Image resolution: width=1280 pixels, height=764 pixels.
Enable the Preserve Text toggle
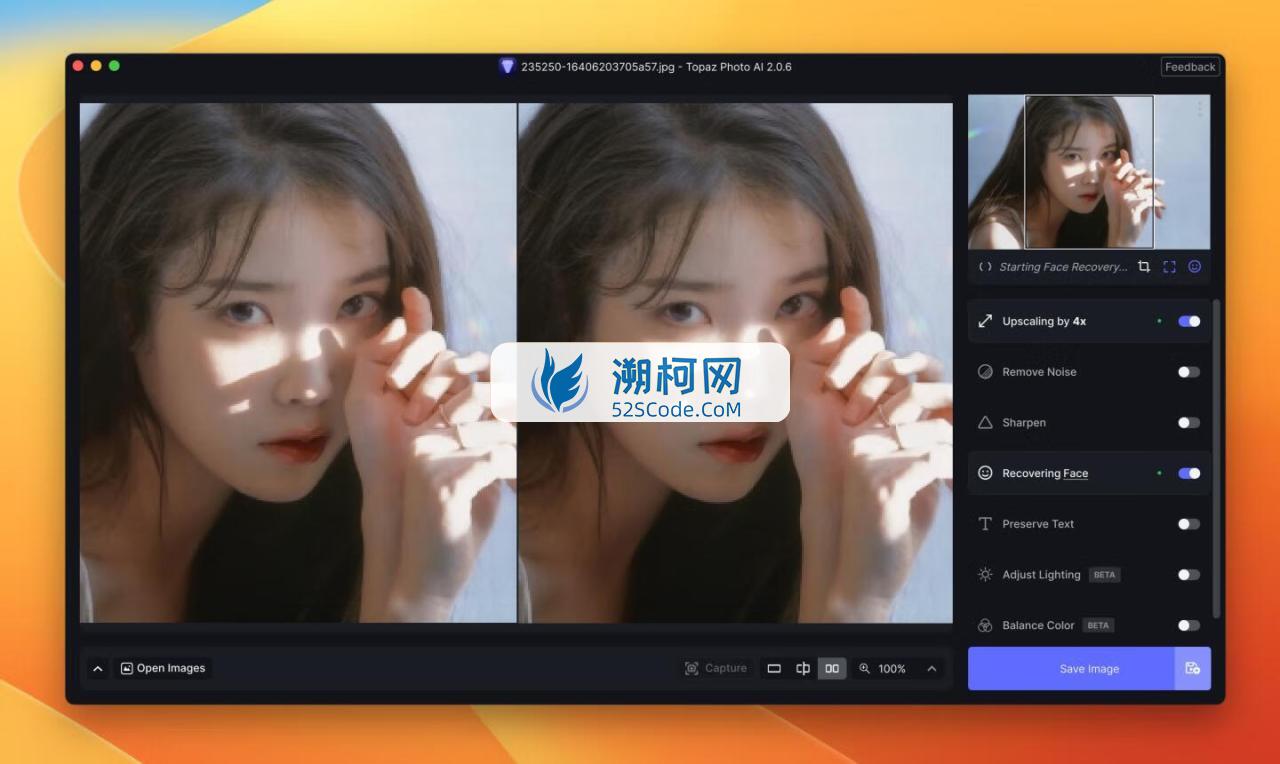tap(1189, 524)
